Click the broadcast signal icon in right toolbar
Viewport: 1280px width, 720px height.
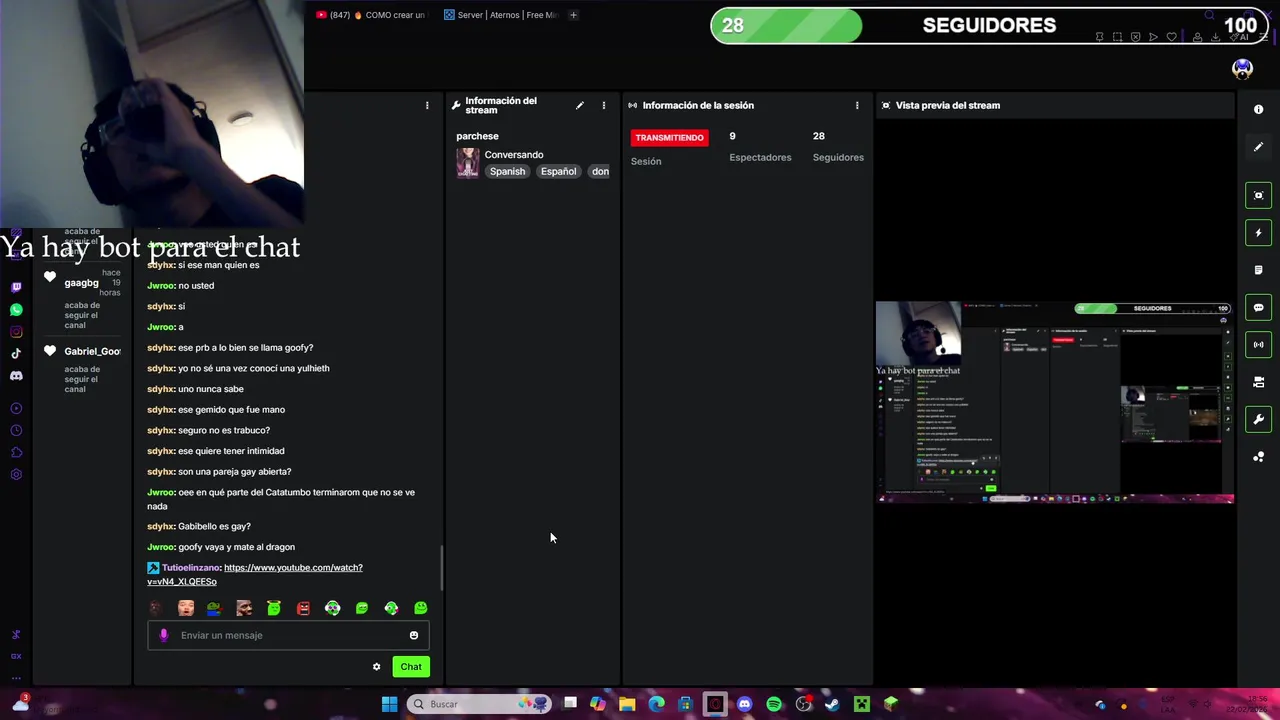point(1258,345)
